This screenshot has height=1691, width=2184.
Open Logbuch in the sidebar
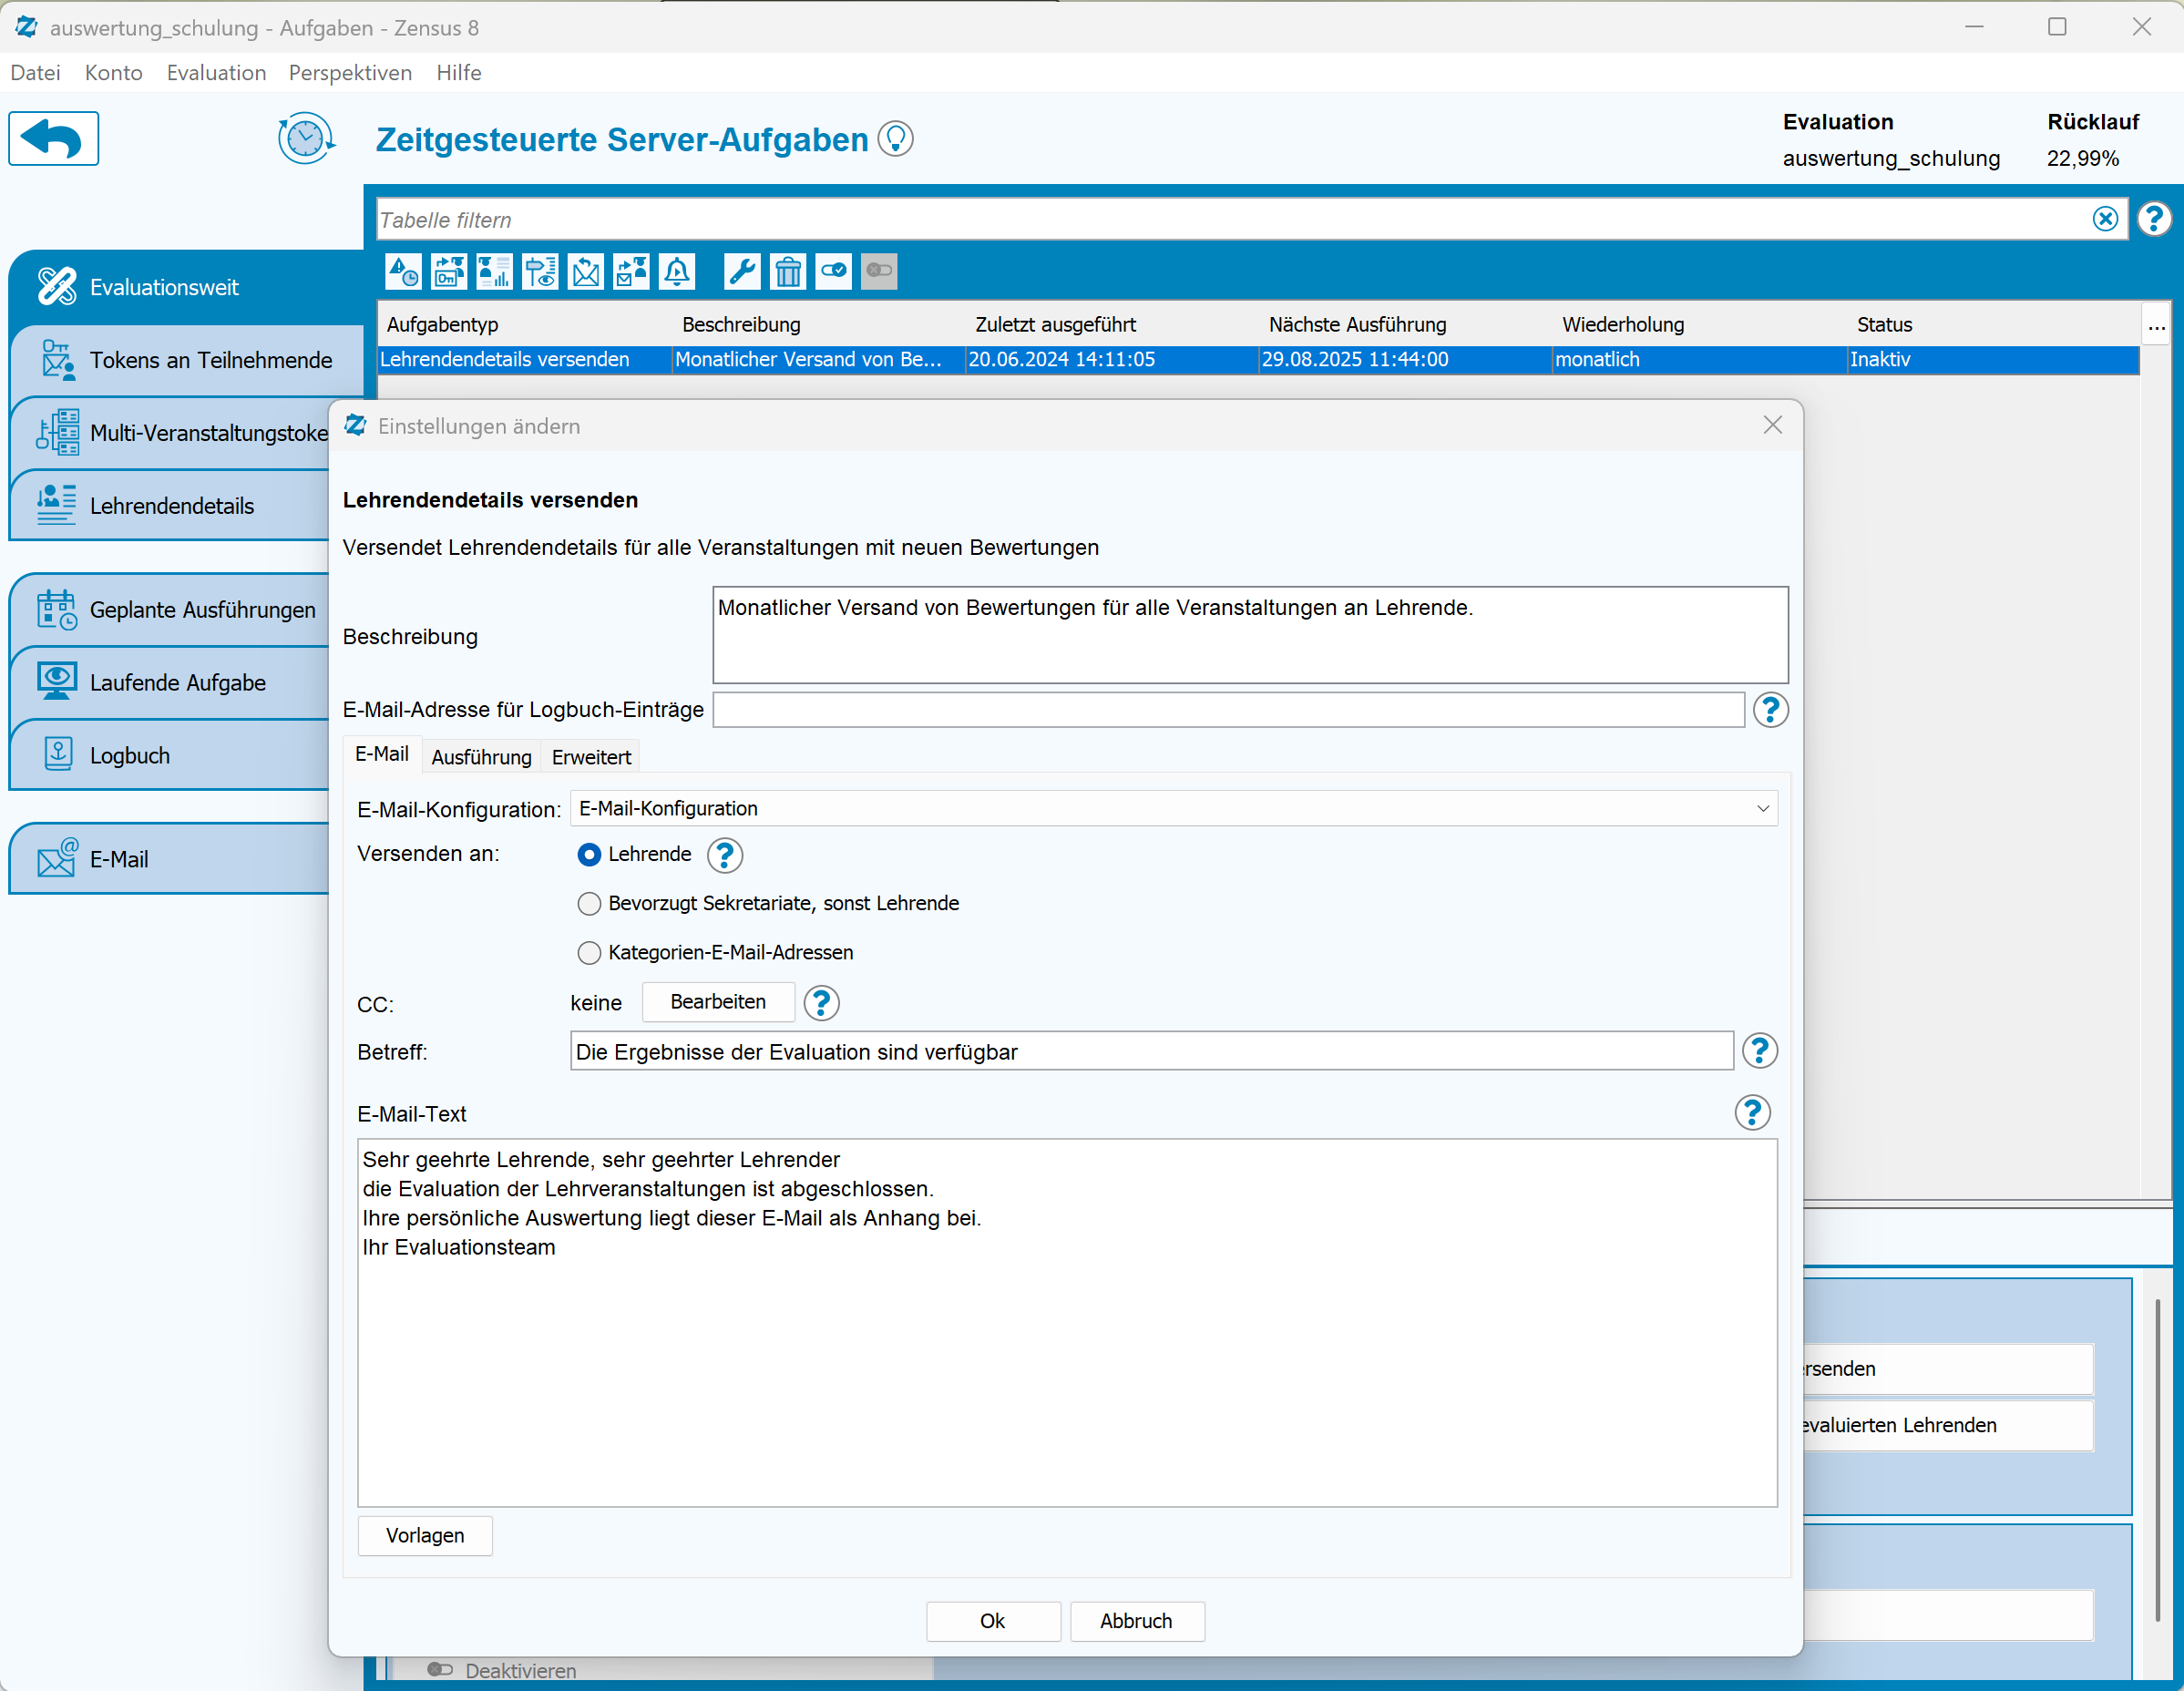tap(129, 756)
